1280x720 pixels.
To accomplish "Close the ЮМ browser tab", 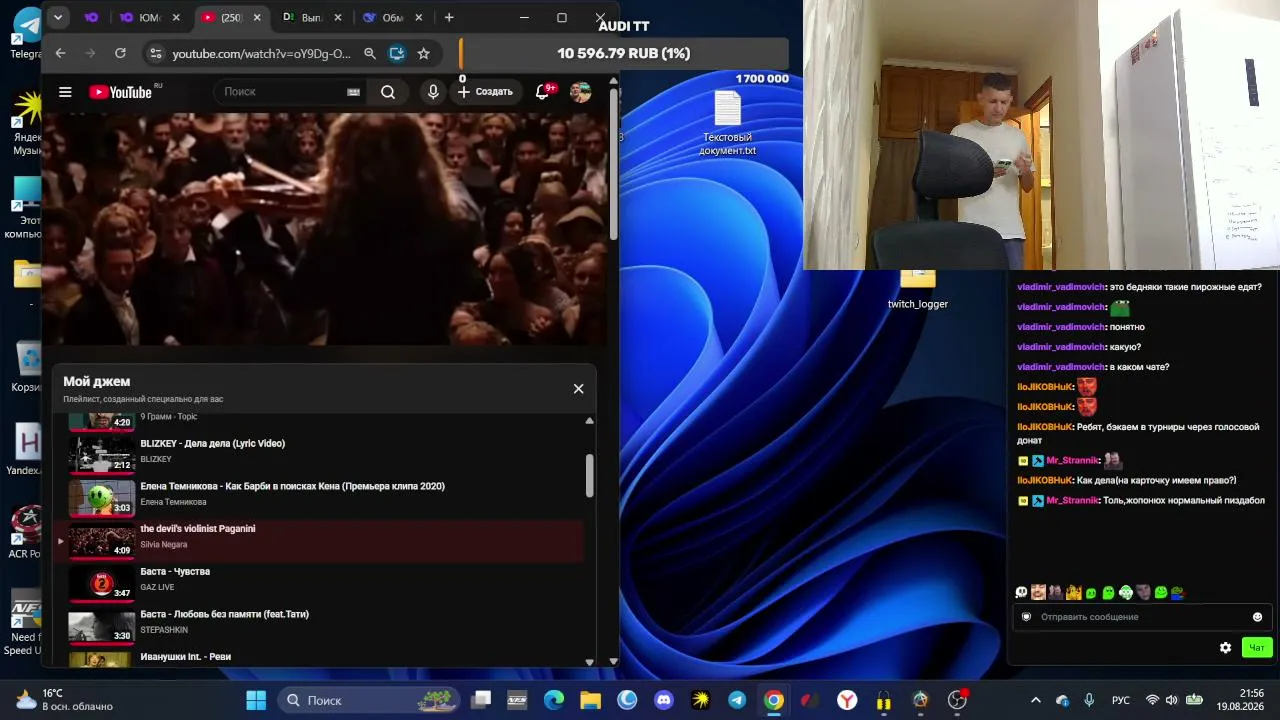I will click(x=176, y=17).
